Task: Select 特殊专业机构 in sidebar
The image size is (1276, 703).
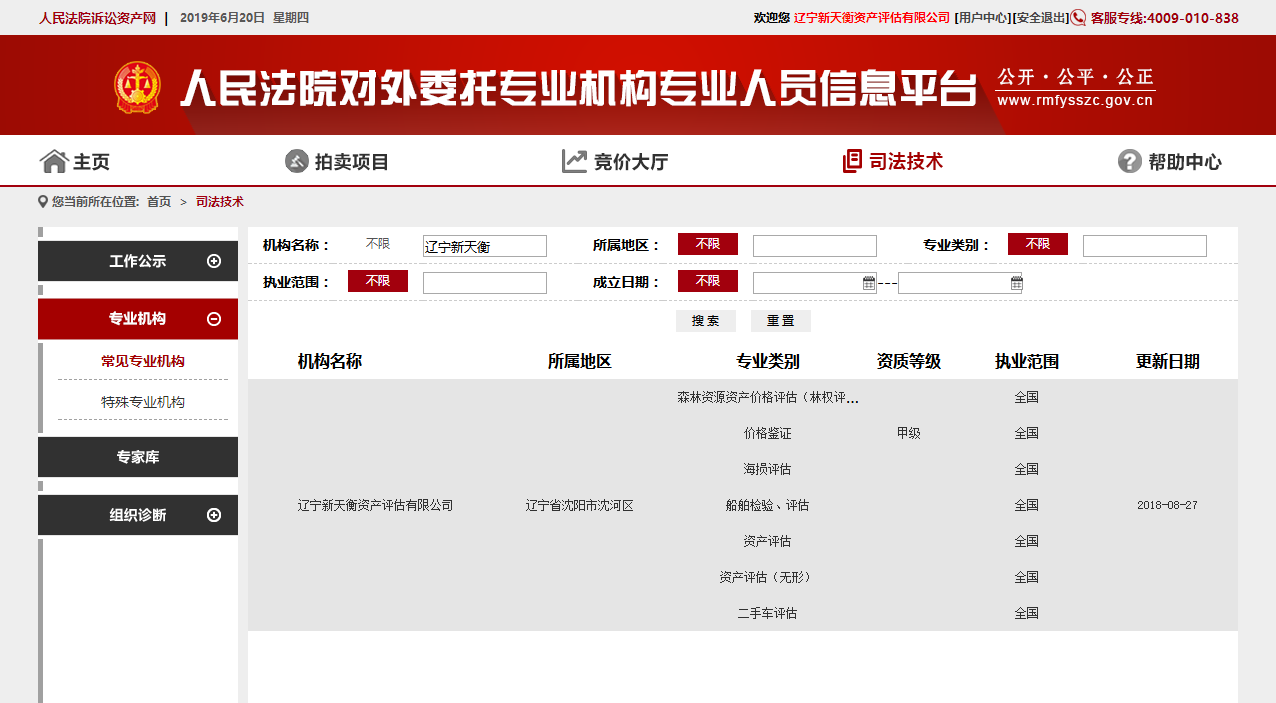Action: 143,402
